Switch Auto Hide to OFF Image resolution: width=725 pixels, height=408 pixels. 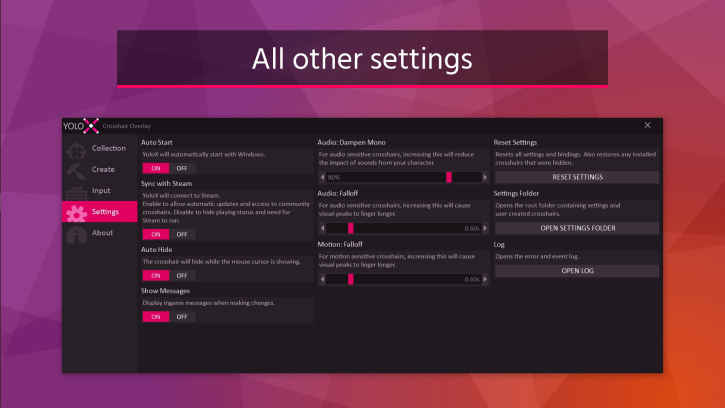tap(182, 275)
